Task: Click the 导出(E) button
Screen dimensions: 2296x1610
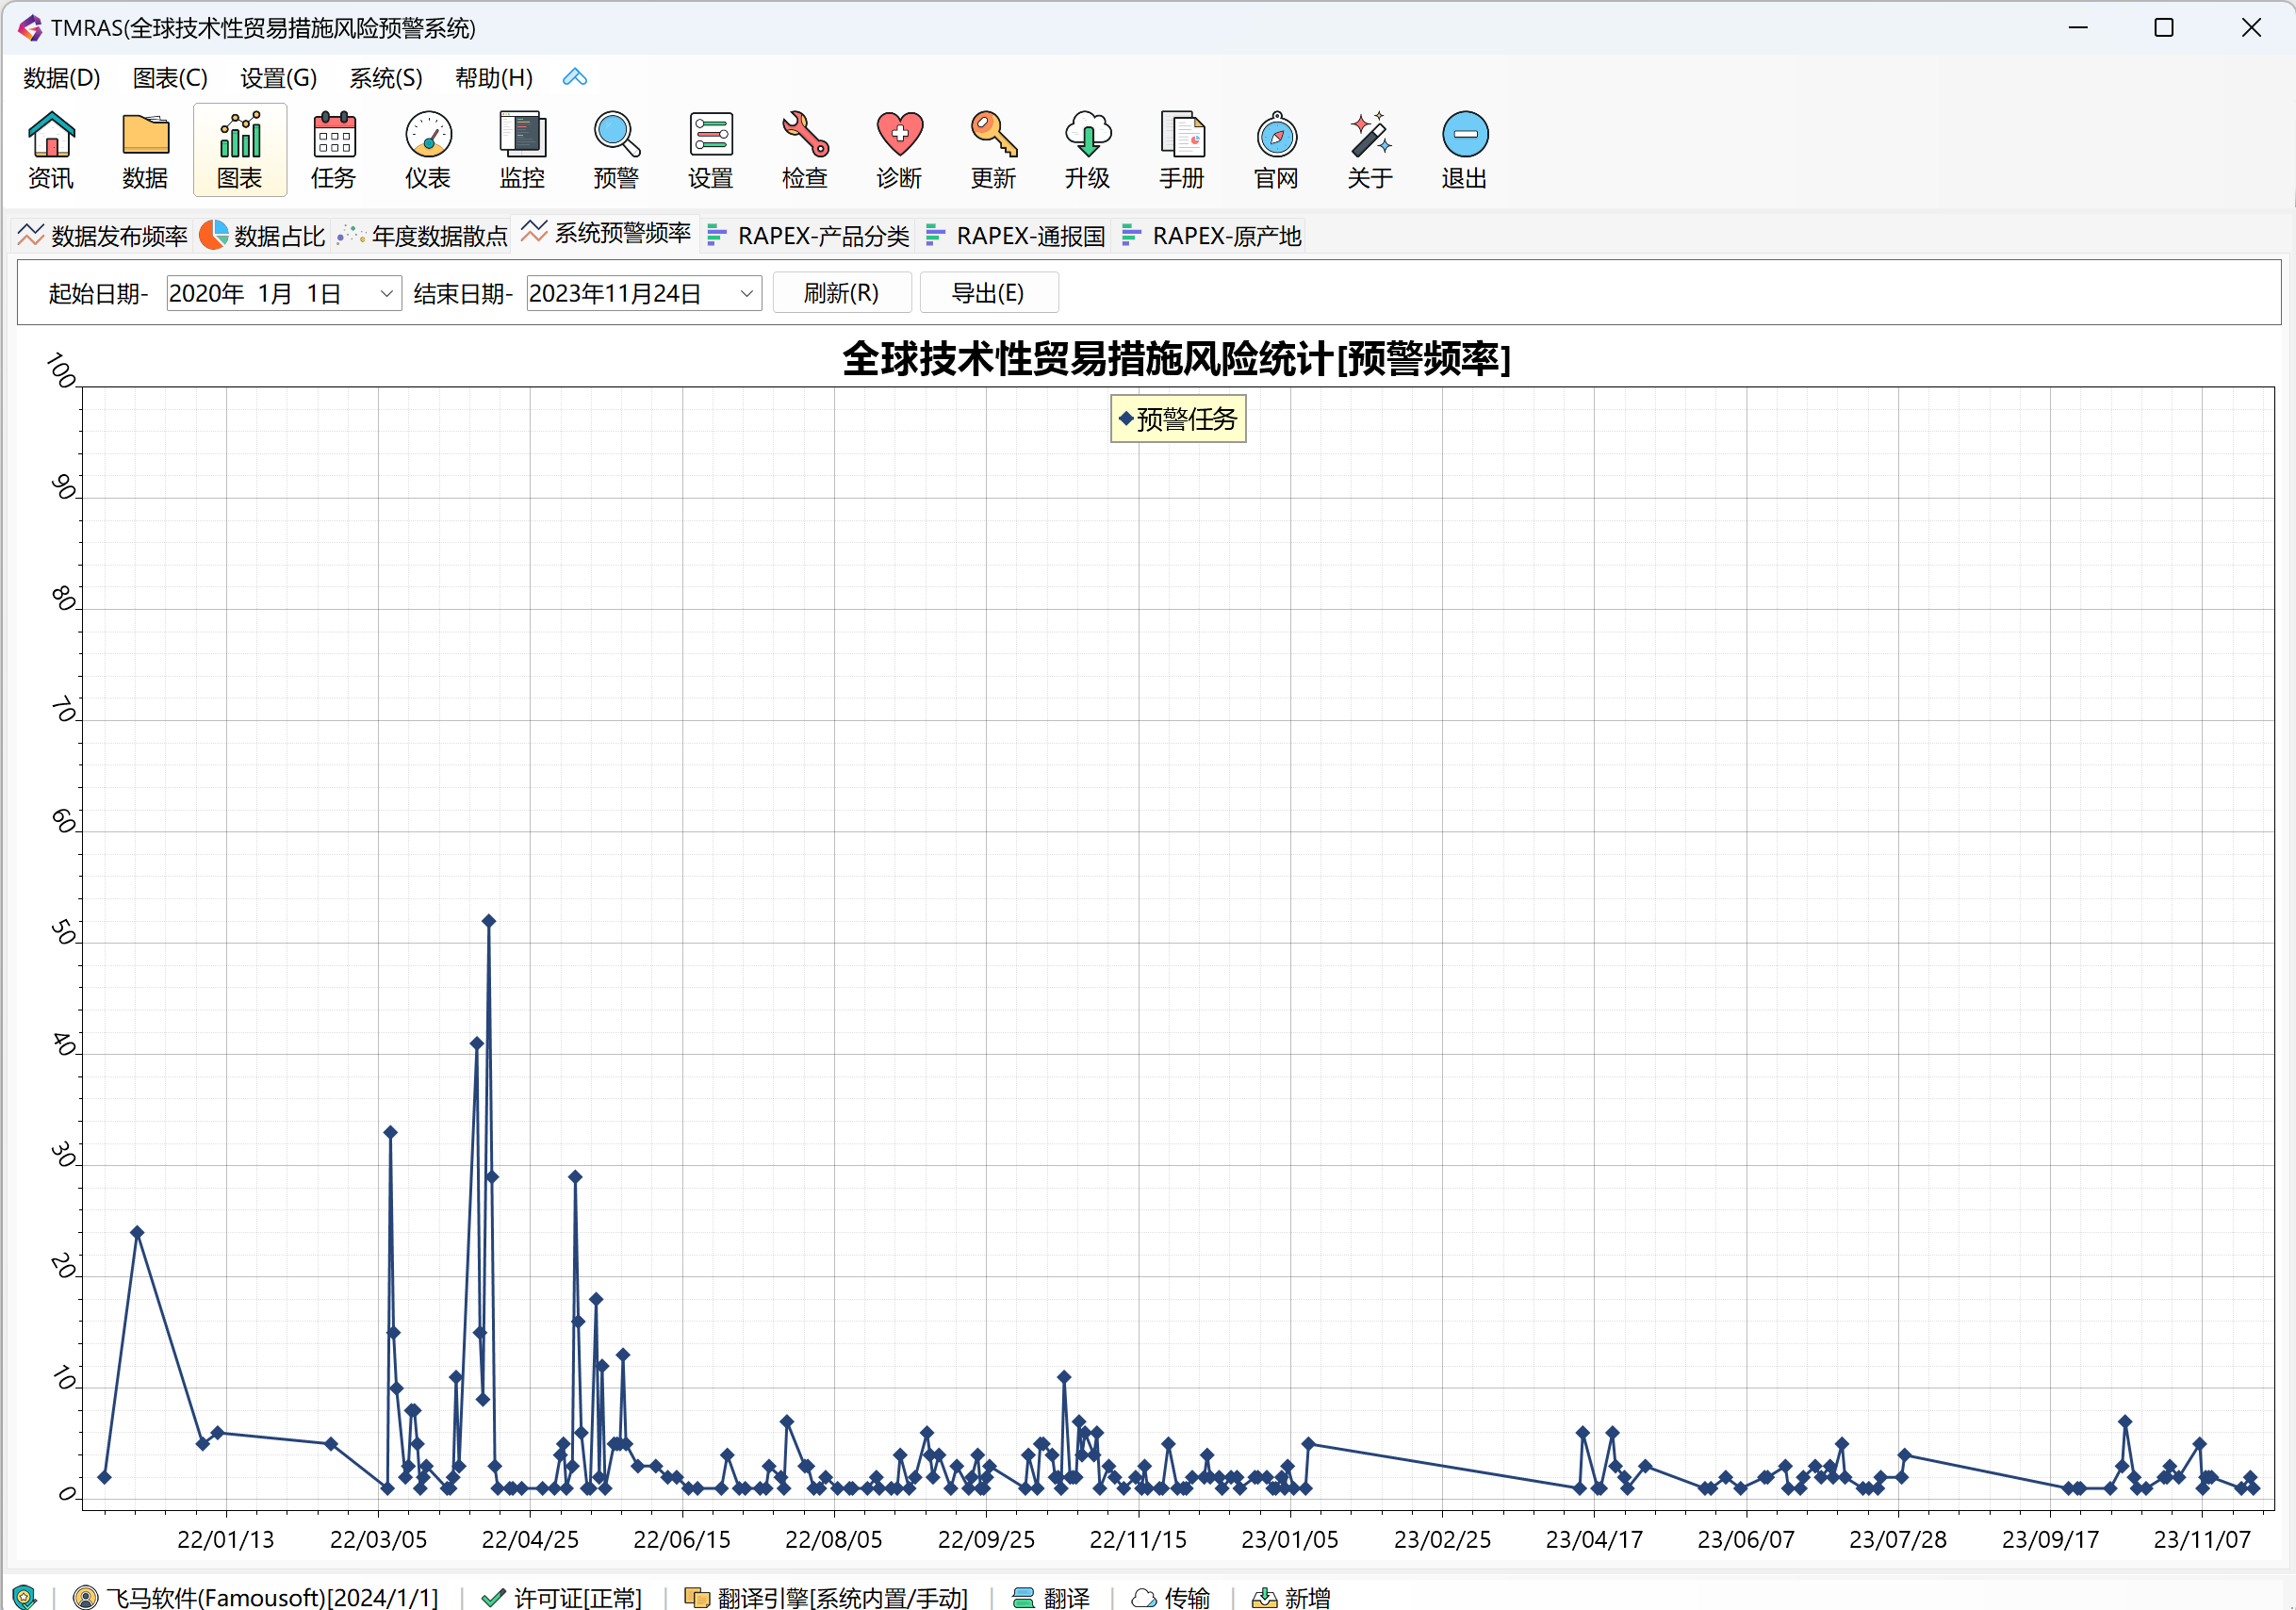Action: (x=988, y=293)
